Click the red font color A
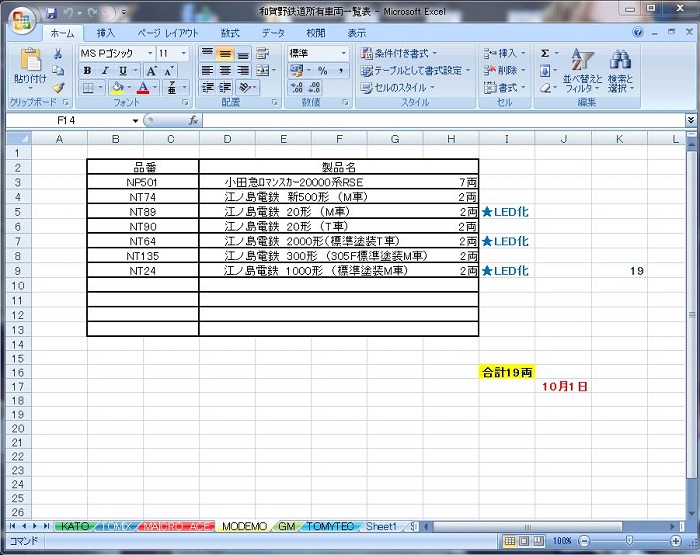 [x=143, y=88]
